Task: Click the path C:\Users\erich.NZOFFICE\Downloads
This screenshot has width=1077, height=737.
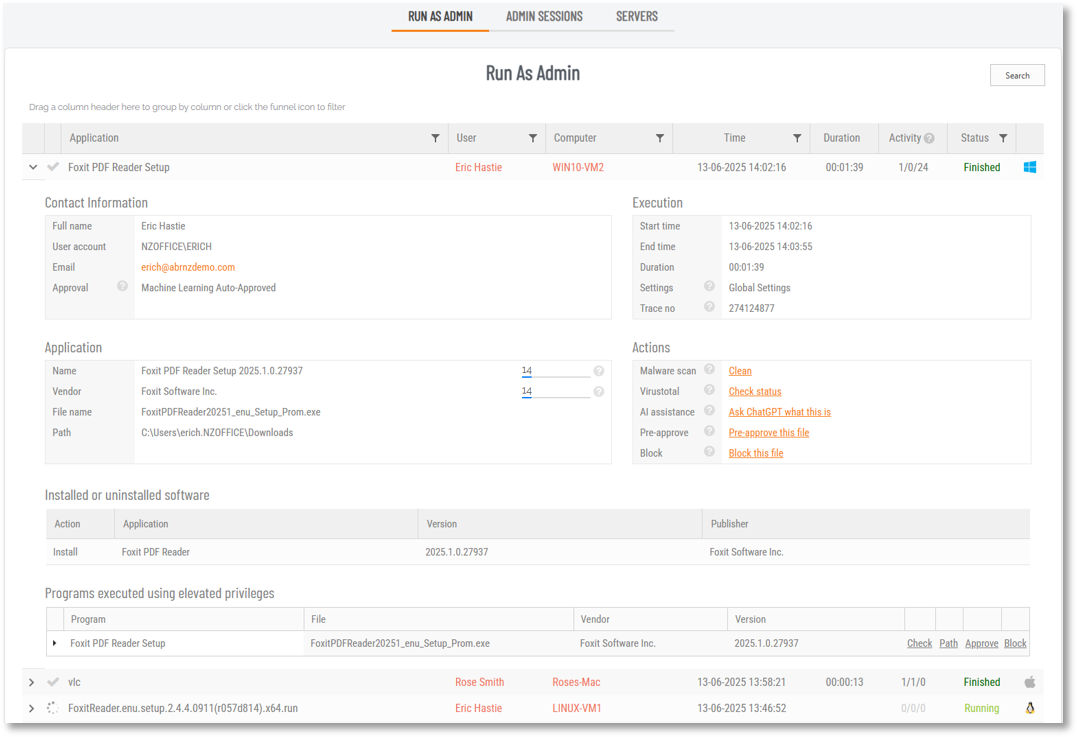Action: (x=217, y=433)
